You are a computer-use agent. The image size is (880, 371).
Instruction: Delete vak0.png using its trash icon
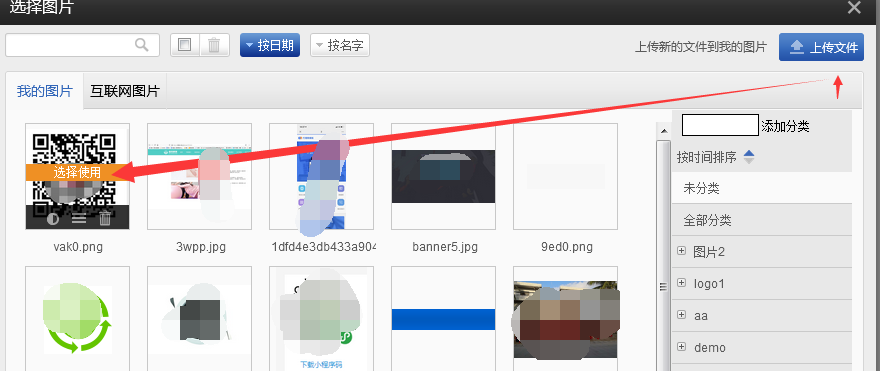tap(105, 219)
